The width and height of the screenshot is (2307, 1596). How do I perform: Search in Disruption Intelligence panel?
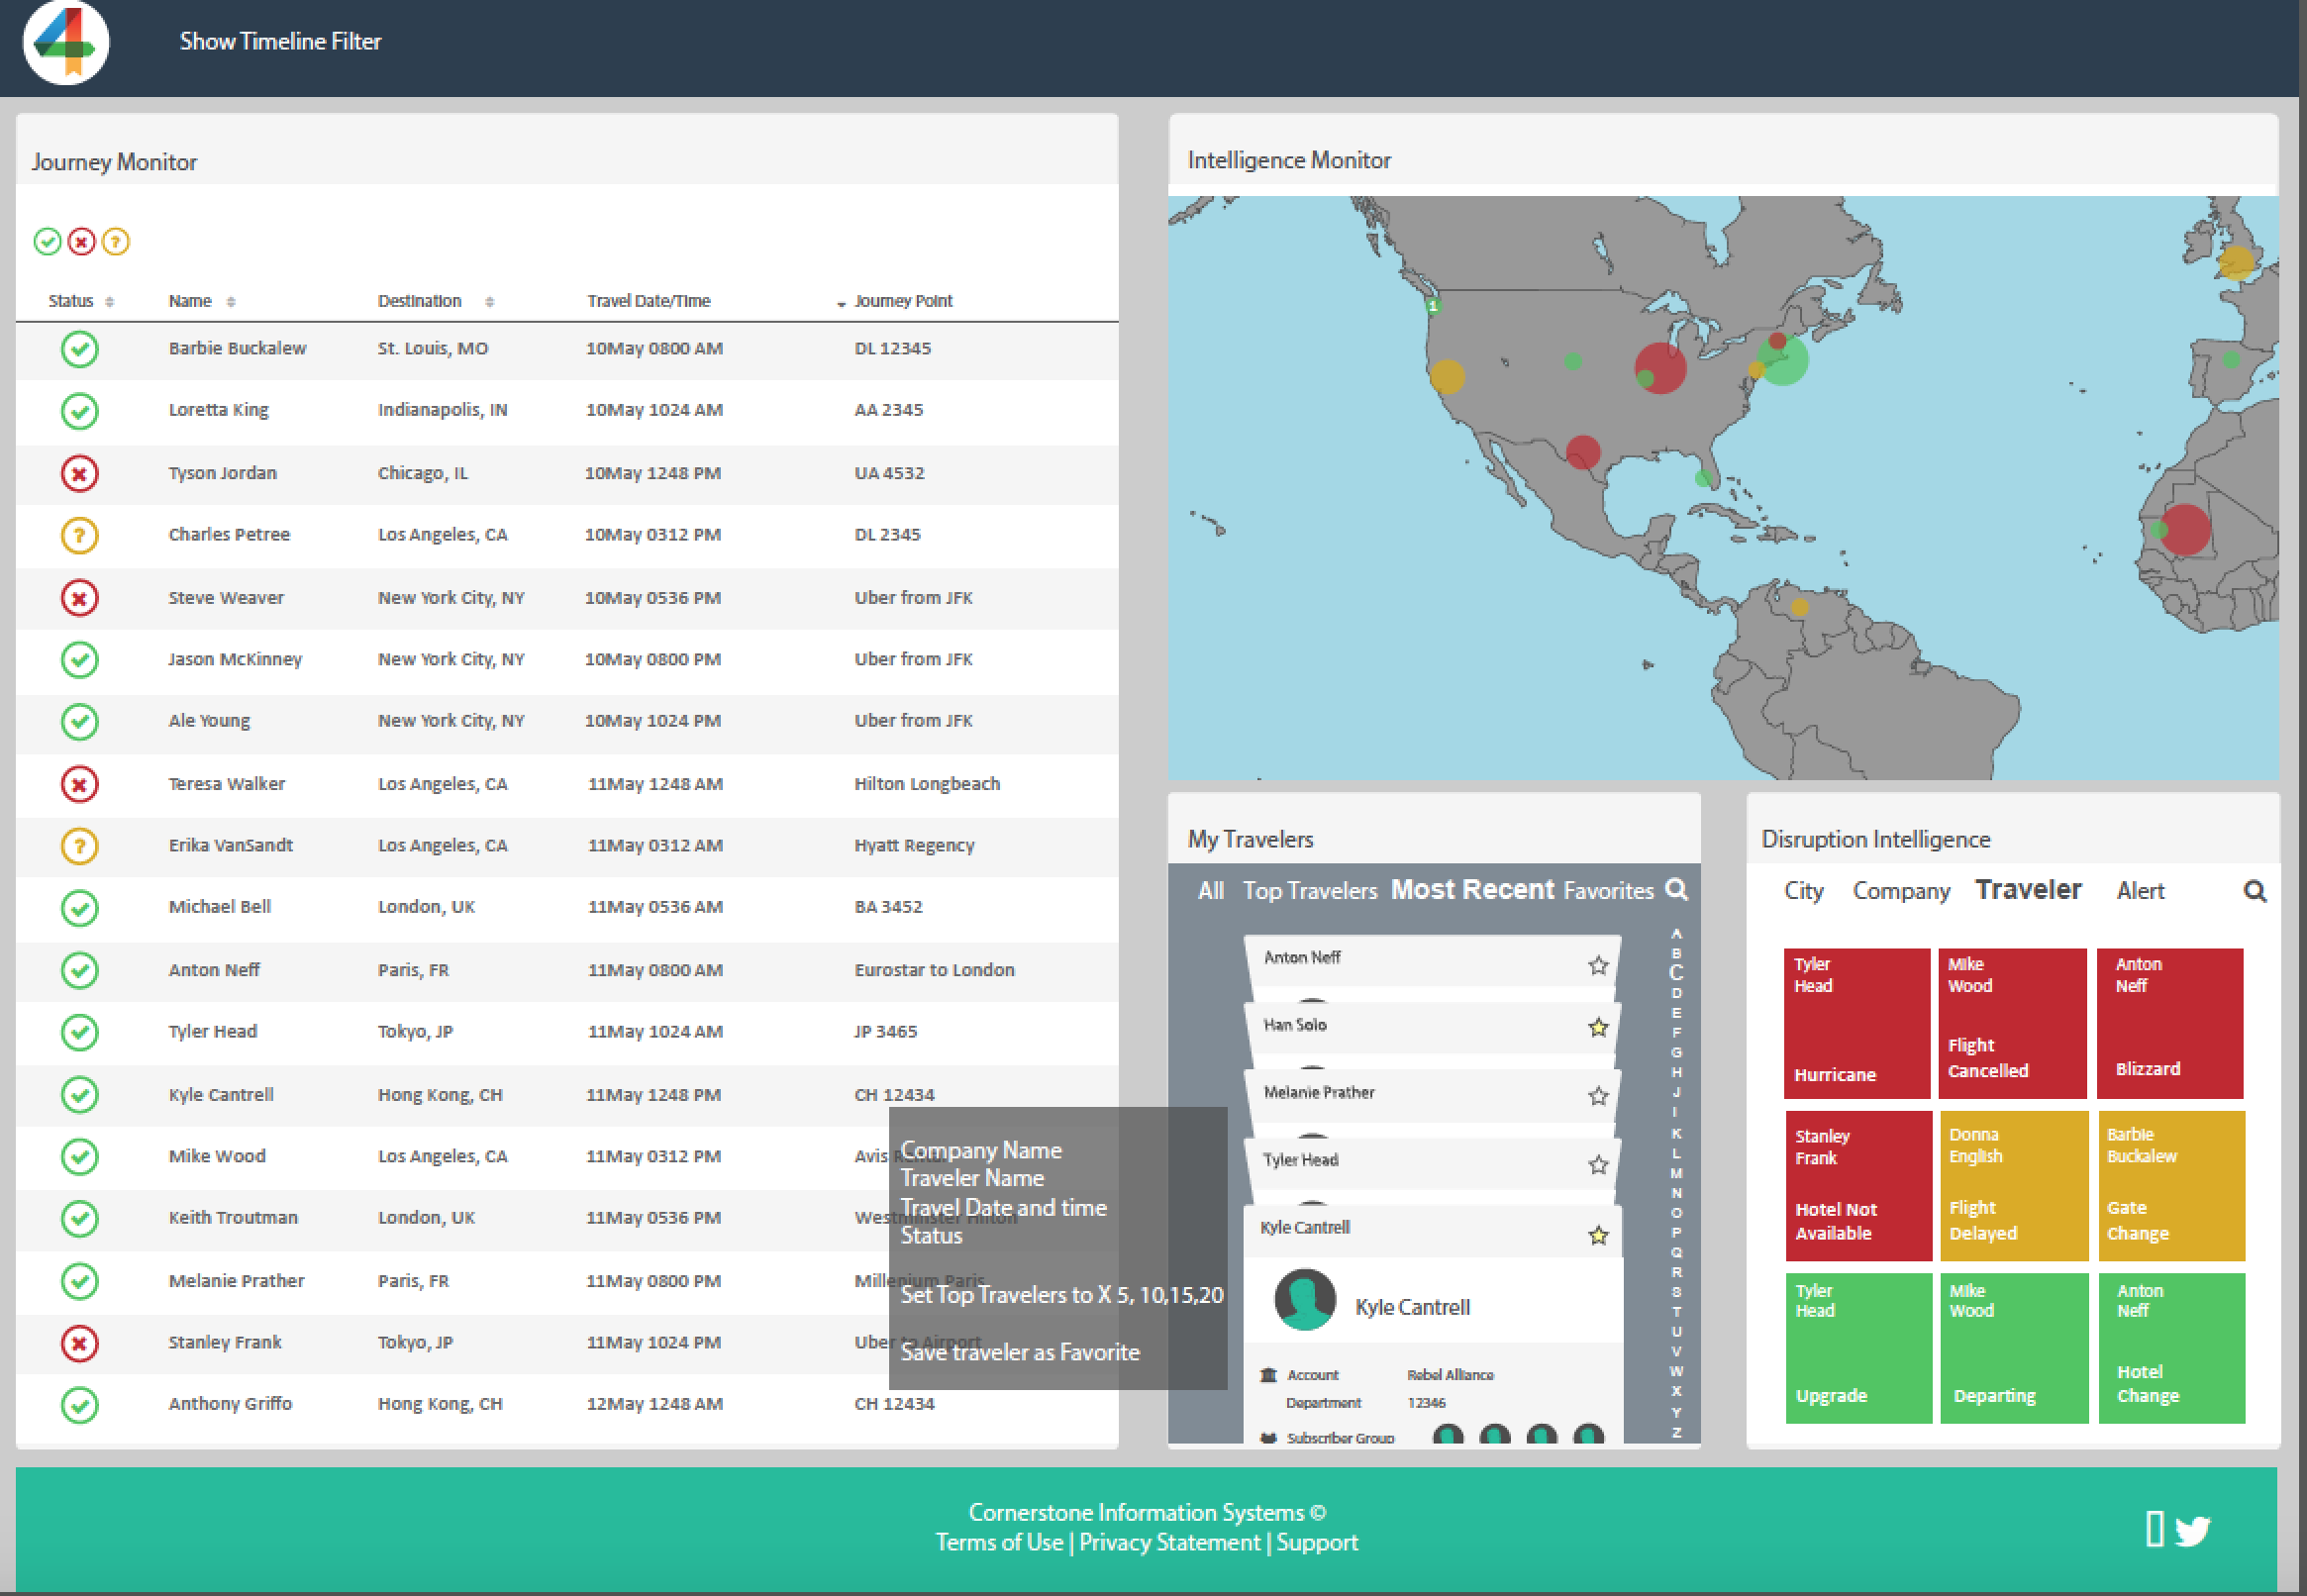pos(2254,891)
